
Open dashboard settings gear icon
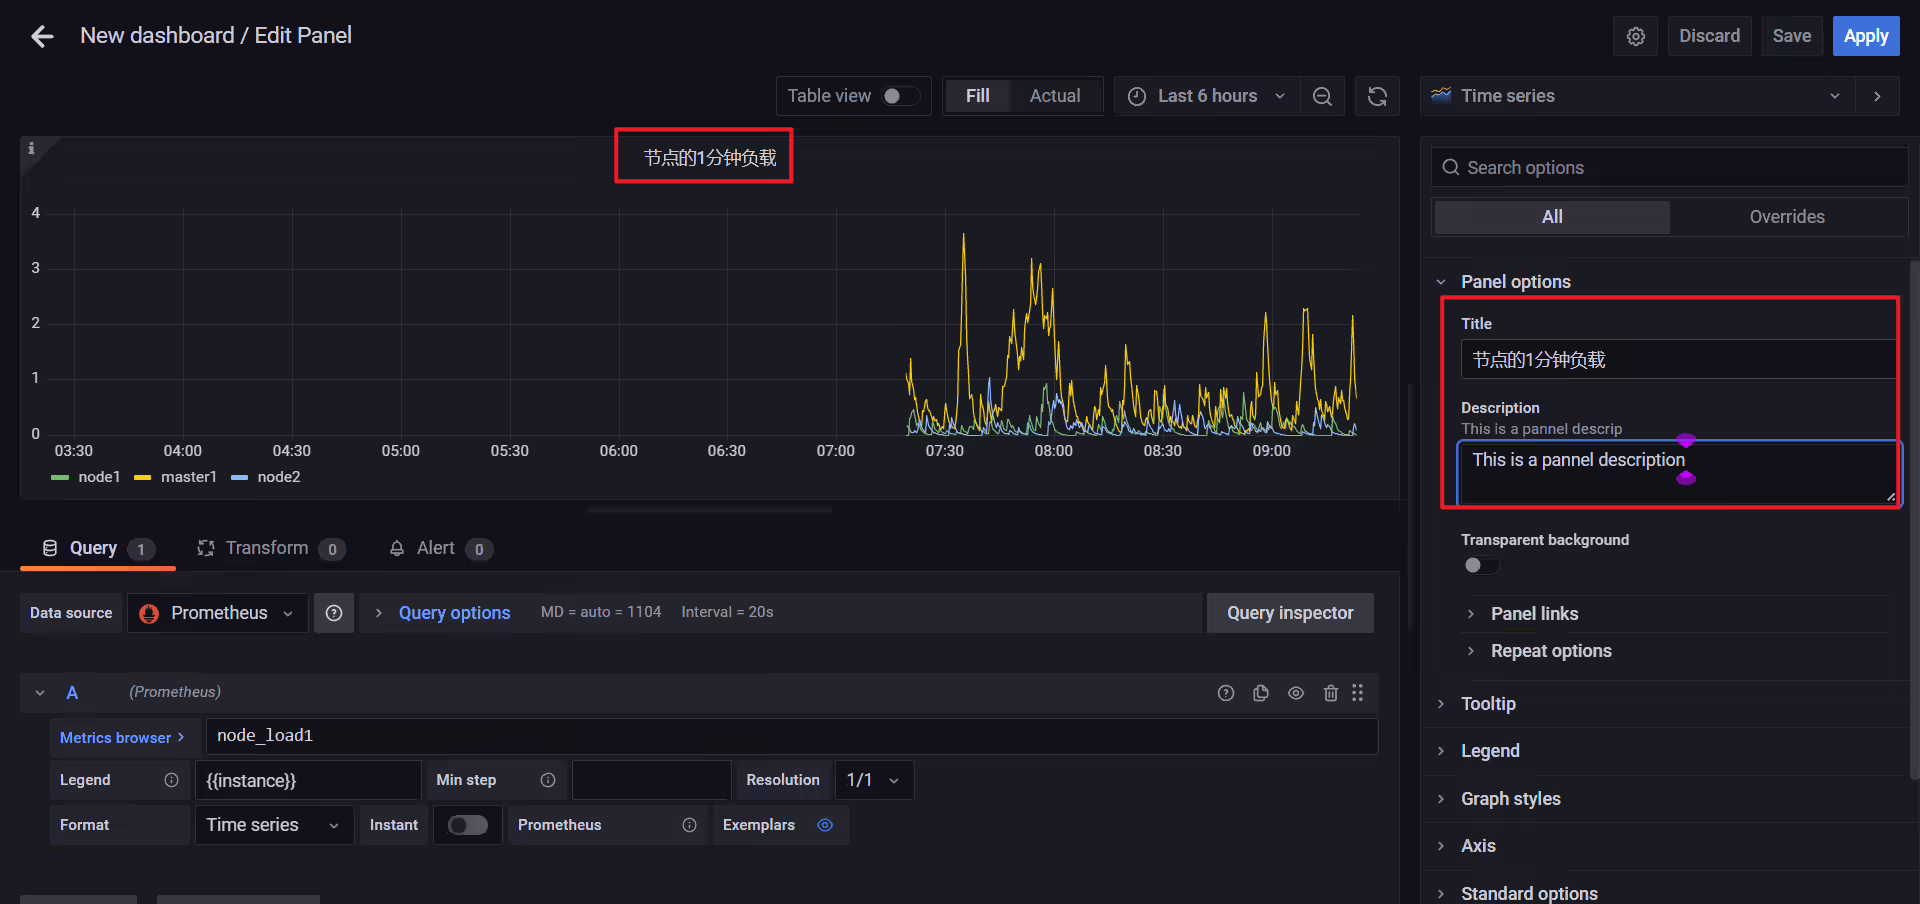[x=1636, y=36]
